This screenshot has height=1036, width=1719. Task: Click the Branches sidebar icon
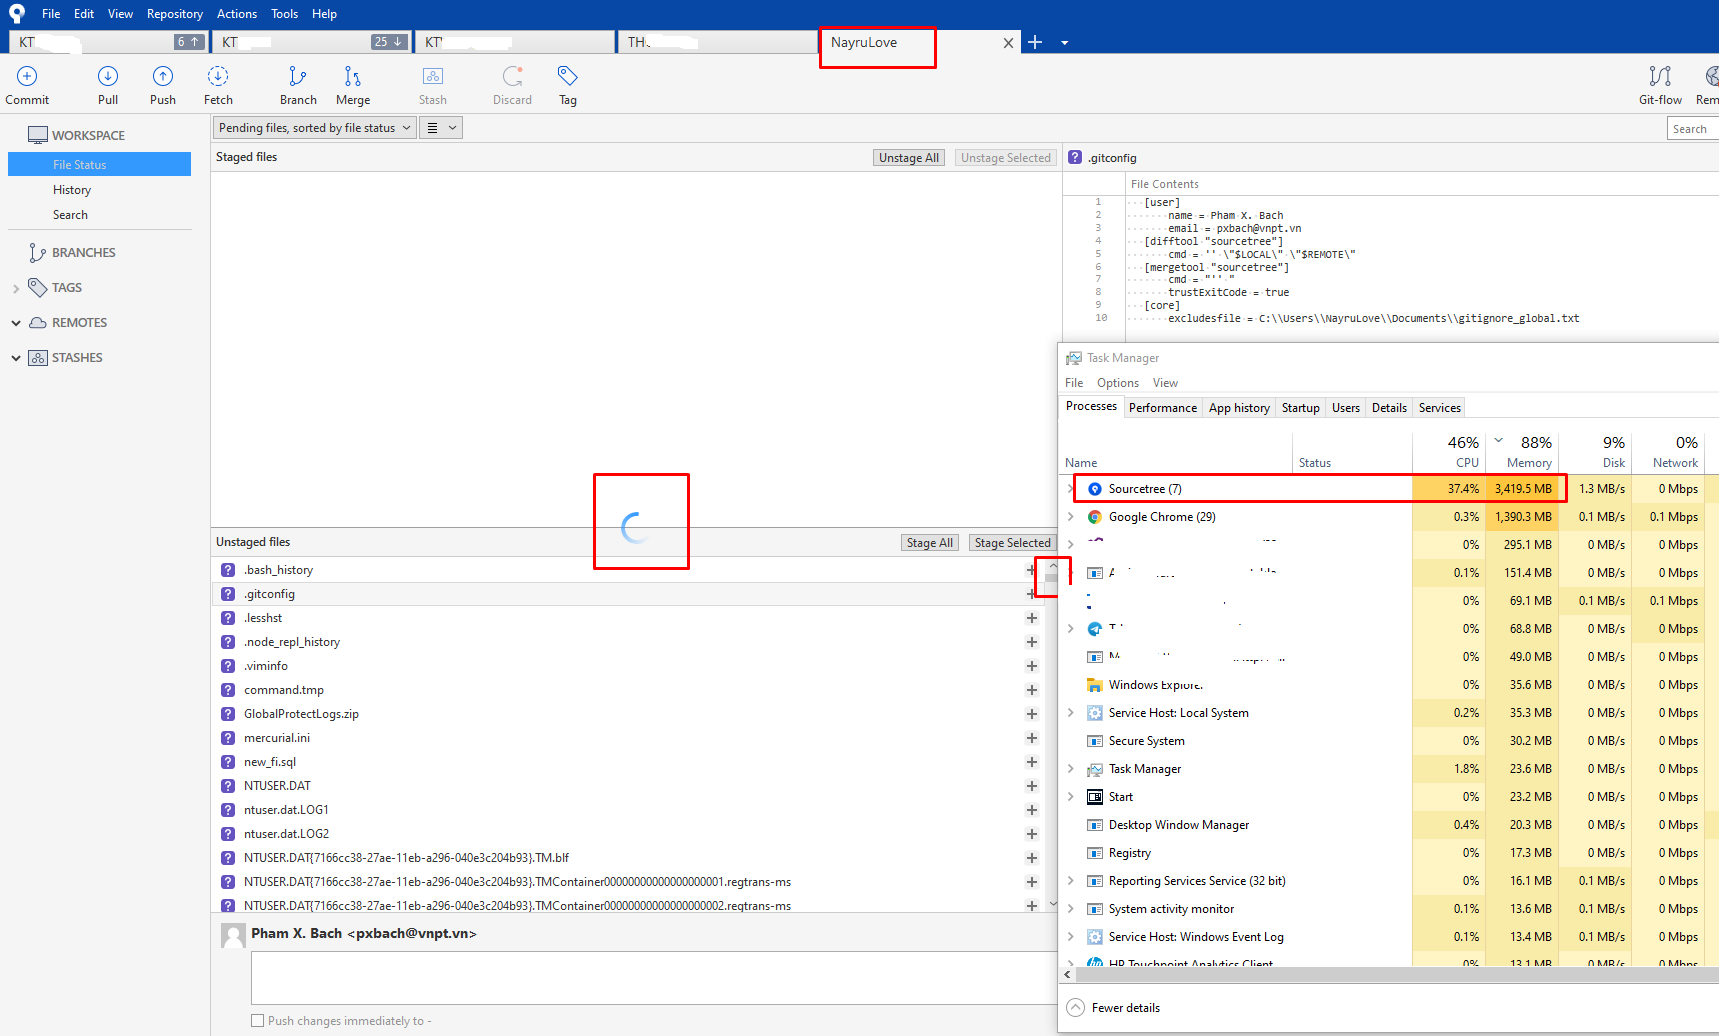click(x=37, y=253)
